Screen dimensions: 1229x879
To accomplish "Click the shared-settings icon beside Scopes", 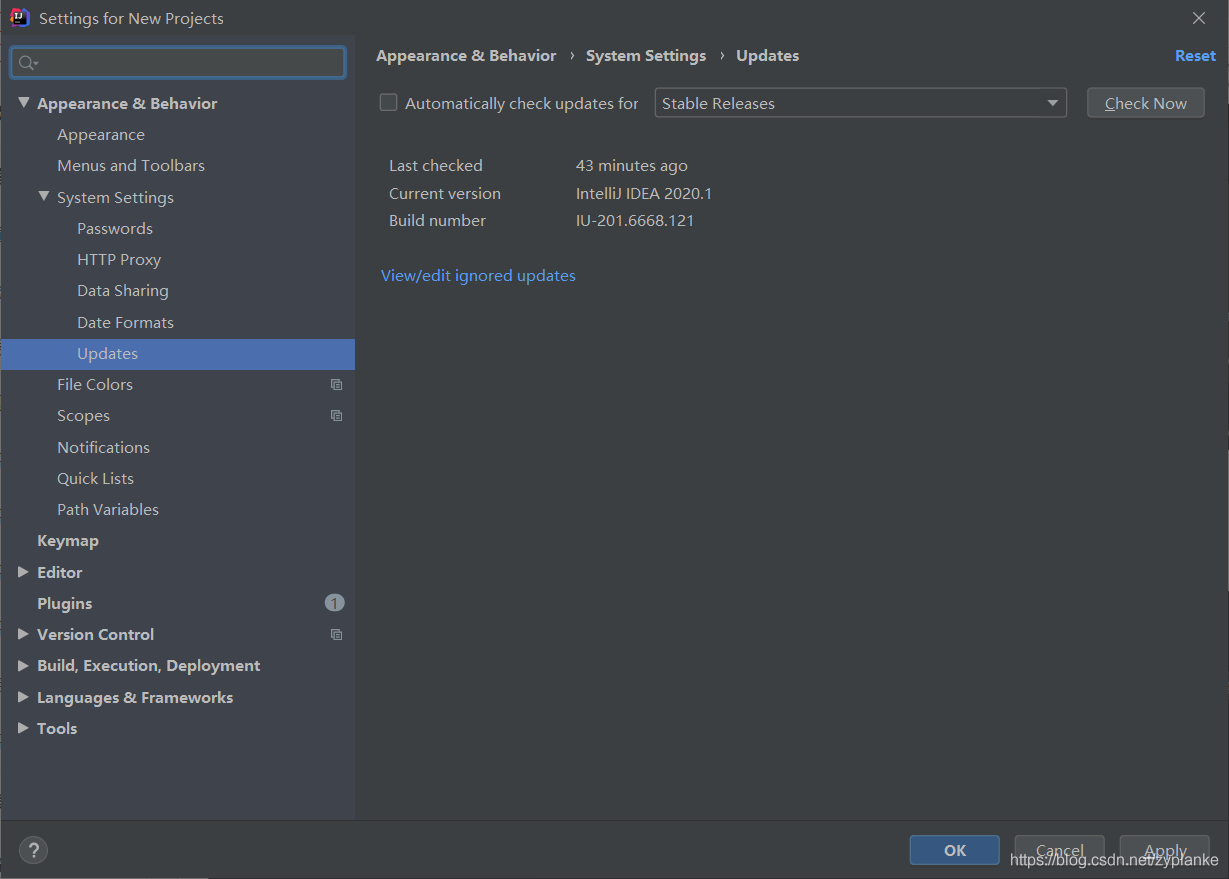I will 336,415.
